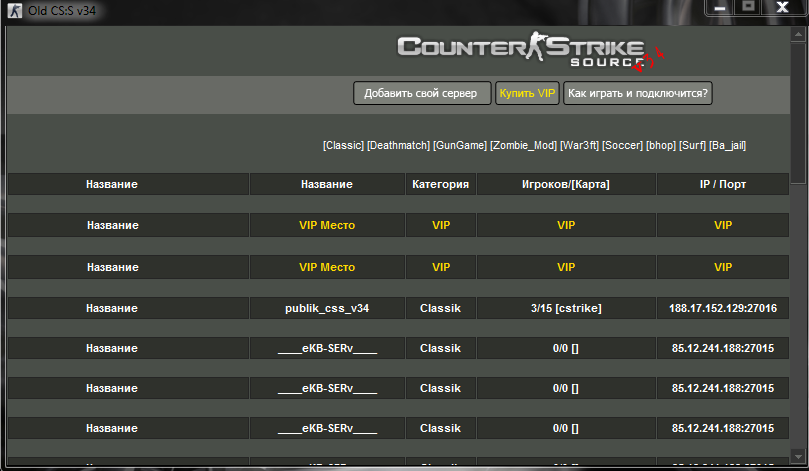
Task: Select the bhop category link
Action: point(661,145)
